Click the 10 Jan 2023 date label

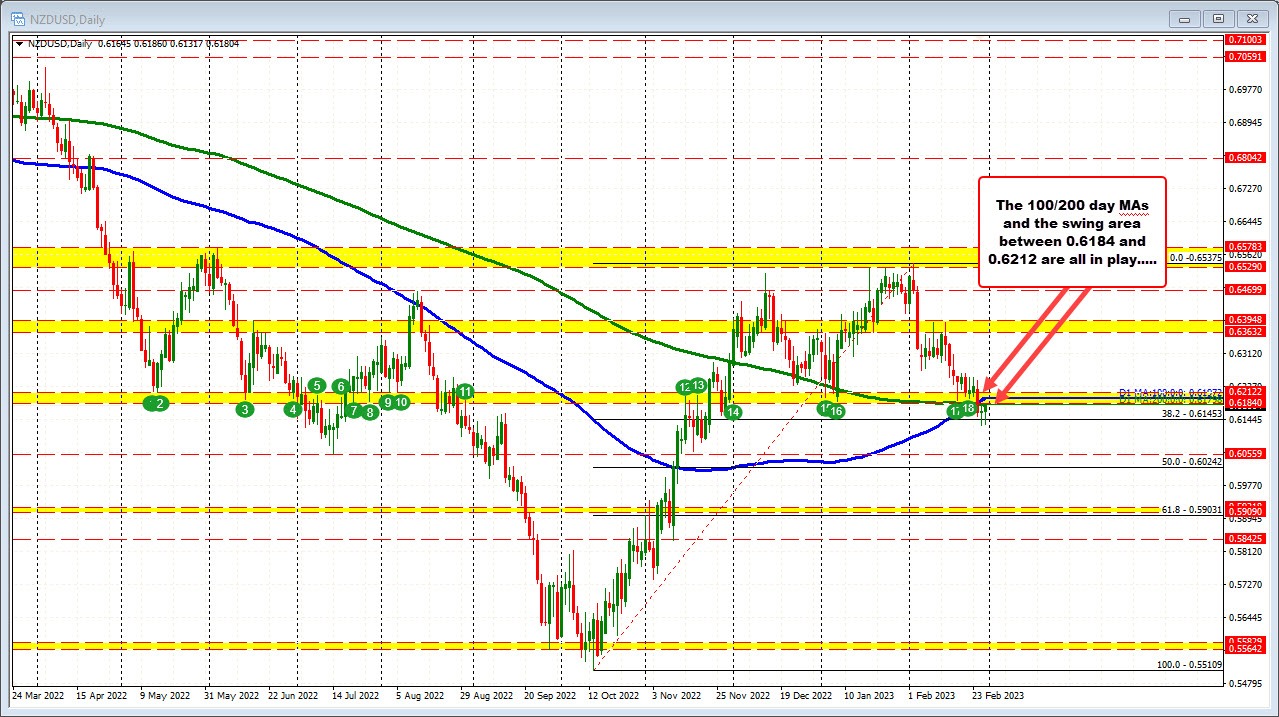pyautogui.click(x=869, y=694)
